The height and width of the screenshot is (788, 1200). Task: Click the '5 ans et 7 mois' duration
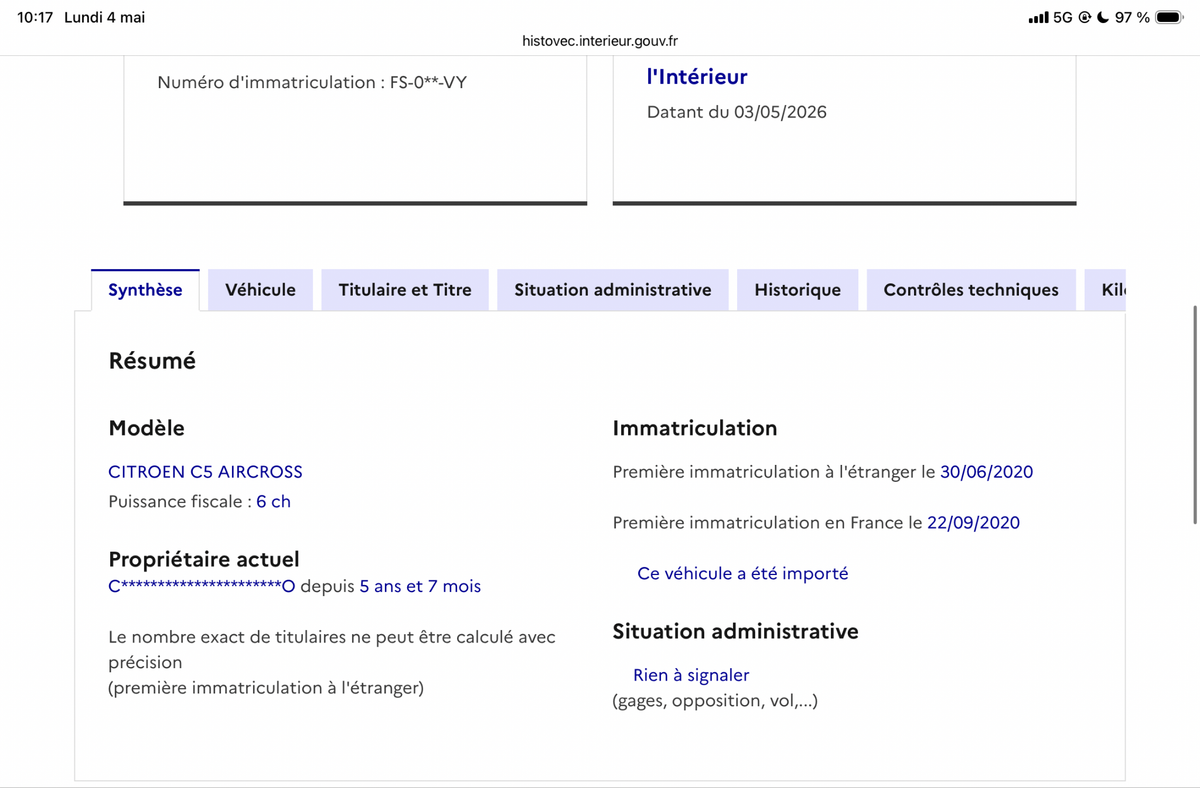tap(420, 586)
